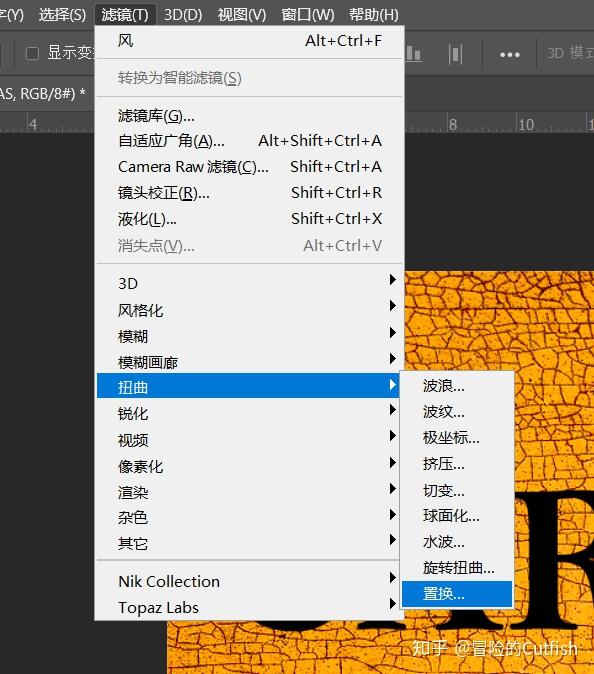Expand the 视频 submenu
594x674 pixels.
tap(248, 440)
